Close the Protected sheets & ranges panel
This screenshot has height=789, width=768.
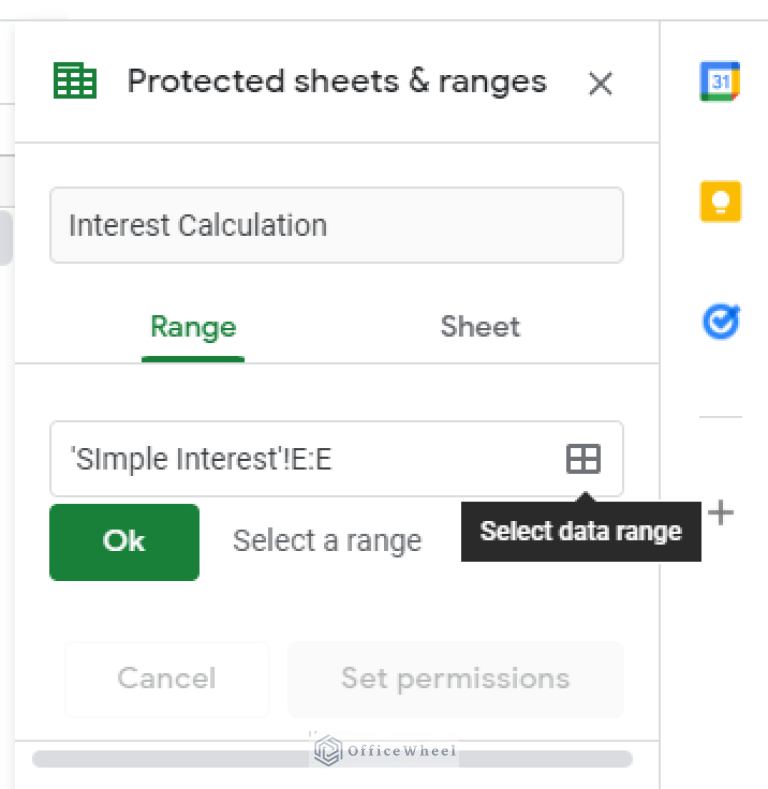point(600,83)
